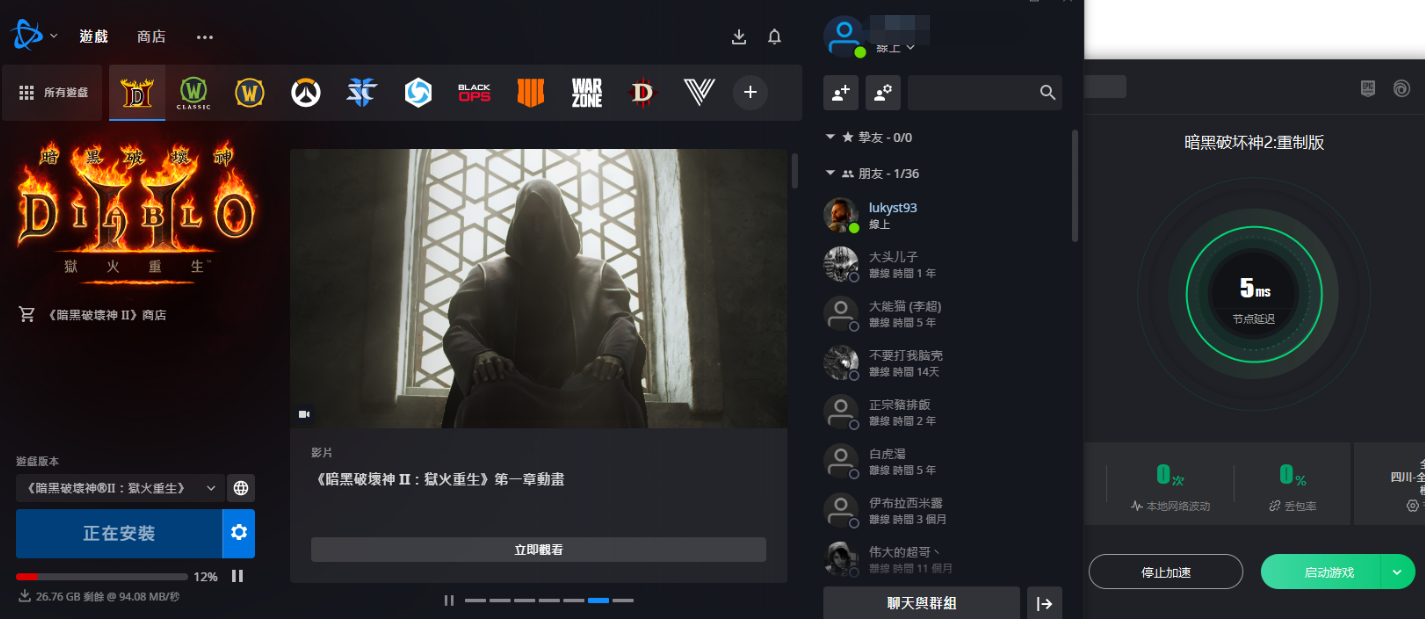
Task: Click Epic Games icon in accelerator window
Action: click(1368, 88)
